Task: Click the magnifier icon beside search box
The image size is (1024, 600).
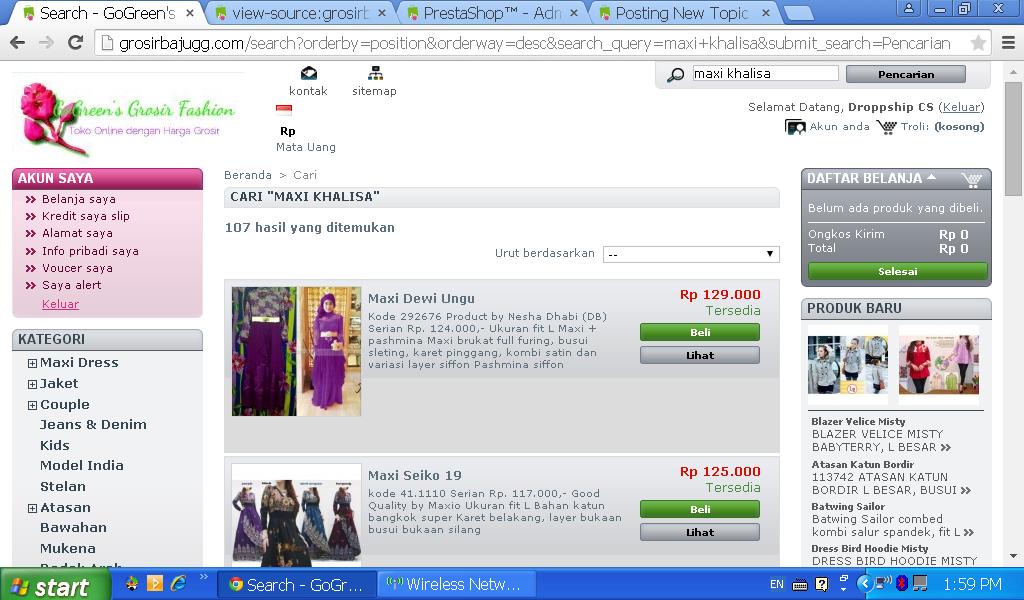Action: pos(675,74)
